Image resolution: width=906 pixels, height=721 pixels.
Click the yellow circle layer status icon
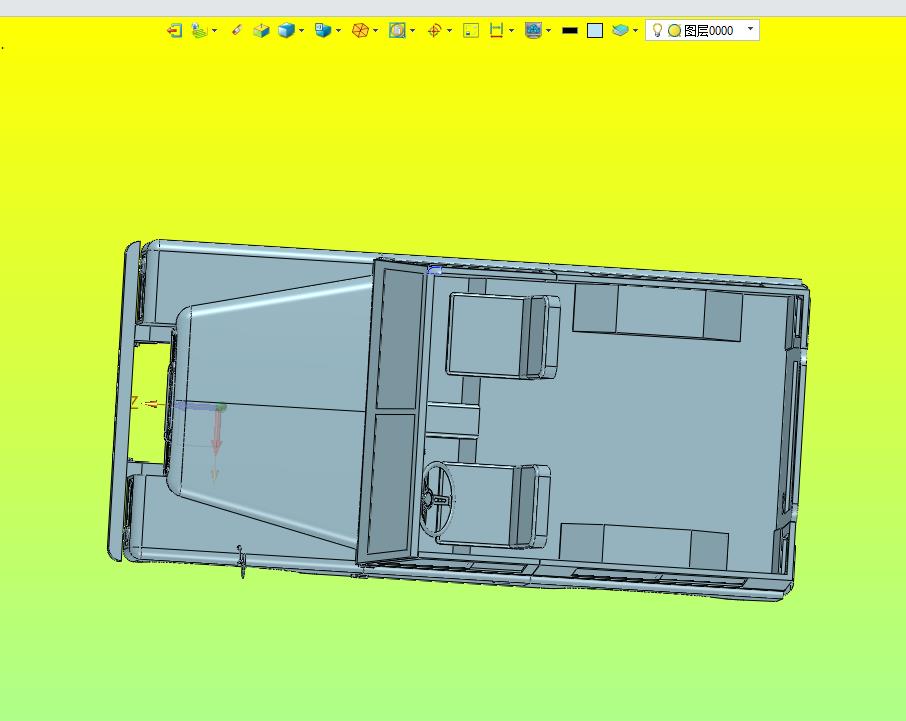pyautogui.click(x=674, y=31)
